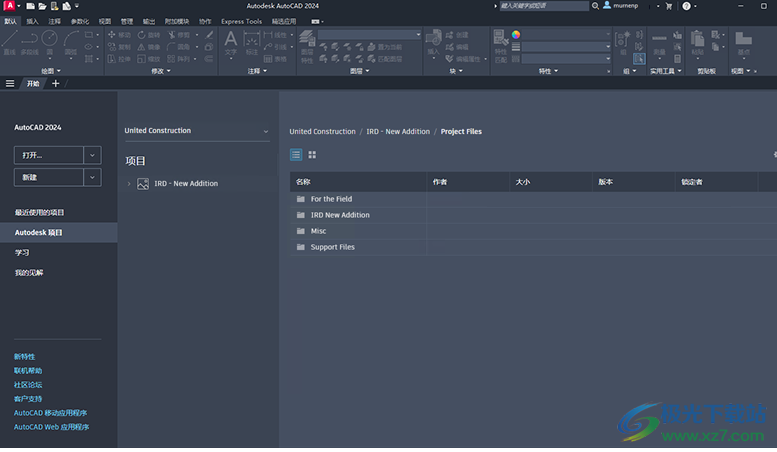The image size is (777, 452).
Task: Click the Trim (修剪) tool
Action: coord(179,35)
